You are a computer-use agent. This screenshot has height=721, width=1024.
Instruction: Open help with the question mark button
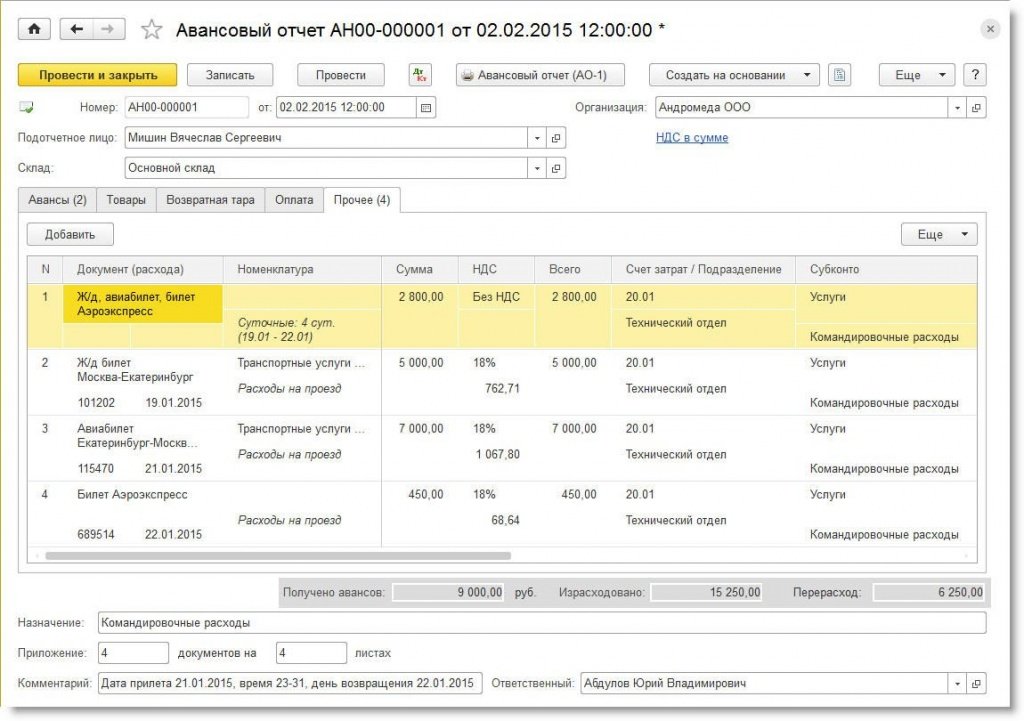click(975, 75)
